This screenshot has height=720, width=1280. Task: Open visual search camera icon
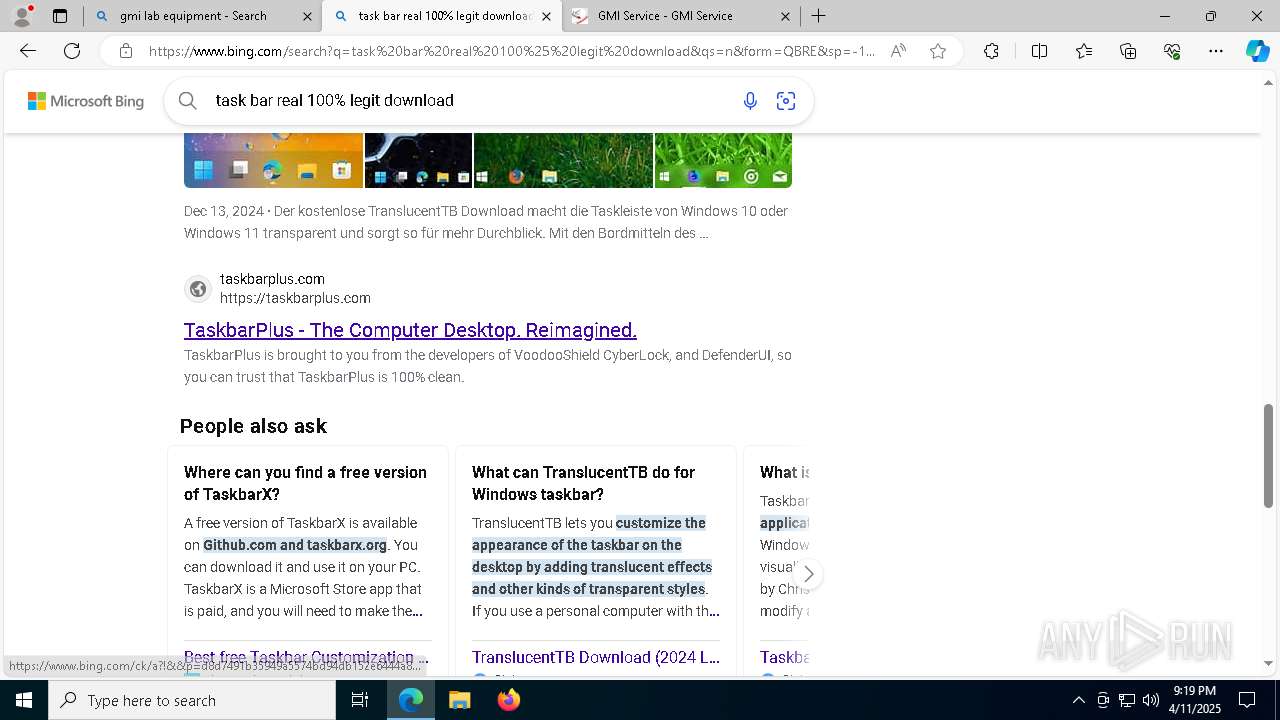(x=786, y=100)
